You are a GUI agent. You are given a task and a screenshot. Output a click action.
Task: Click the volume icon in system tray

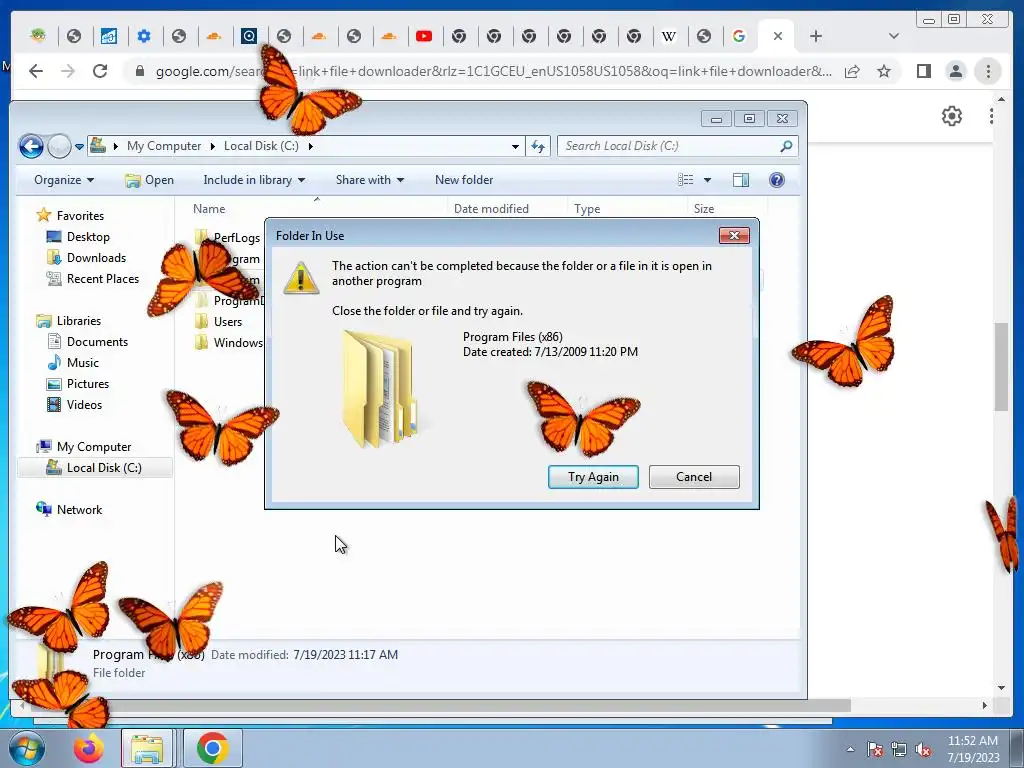click(x=923, y=750)
